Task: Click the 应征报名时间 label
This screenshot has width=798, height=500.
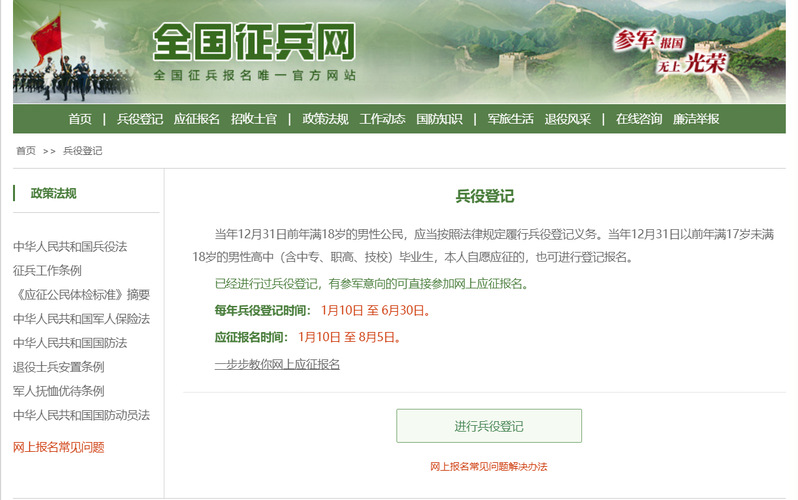Action: tap(251, 337)
